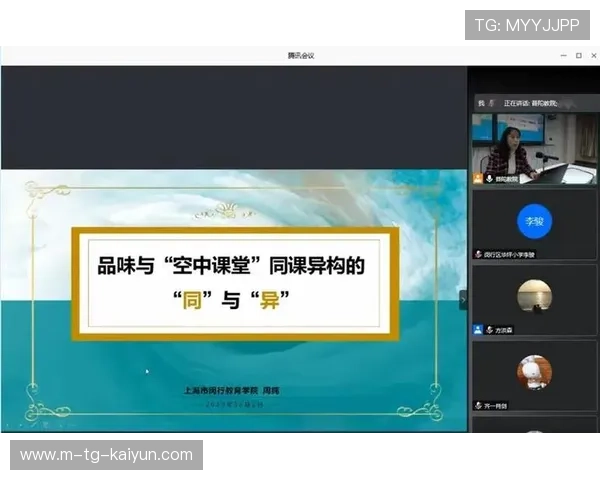This screenshot has height=480, width=600.
Task: Close the 腾讯会议 window
Action: pos(593,56)
